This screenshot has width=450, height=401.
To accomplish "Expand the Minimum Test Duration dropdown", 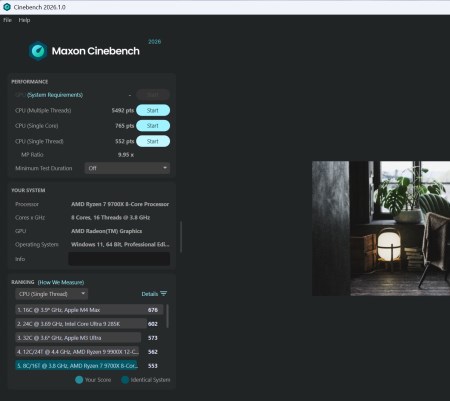I will (x=127, y=168).
